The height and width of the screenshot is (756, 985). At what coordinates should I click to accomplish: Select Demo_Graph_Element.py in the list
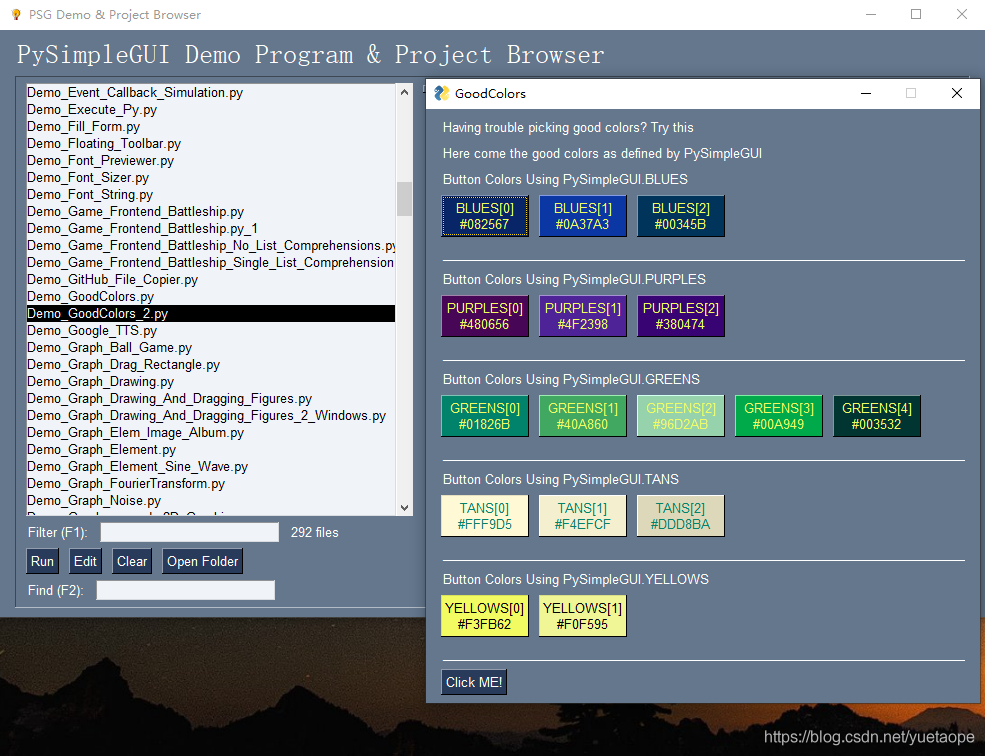tap(210, 449)
